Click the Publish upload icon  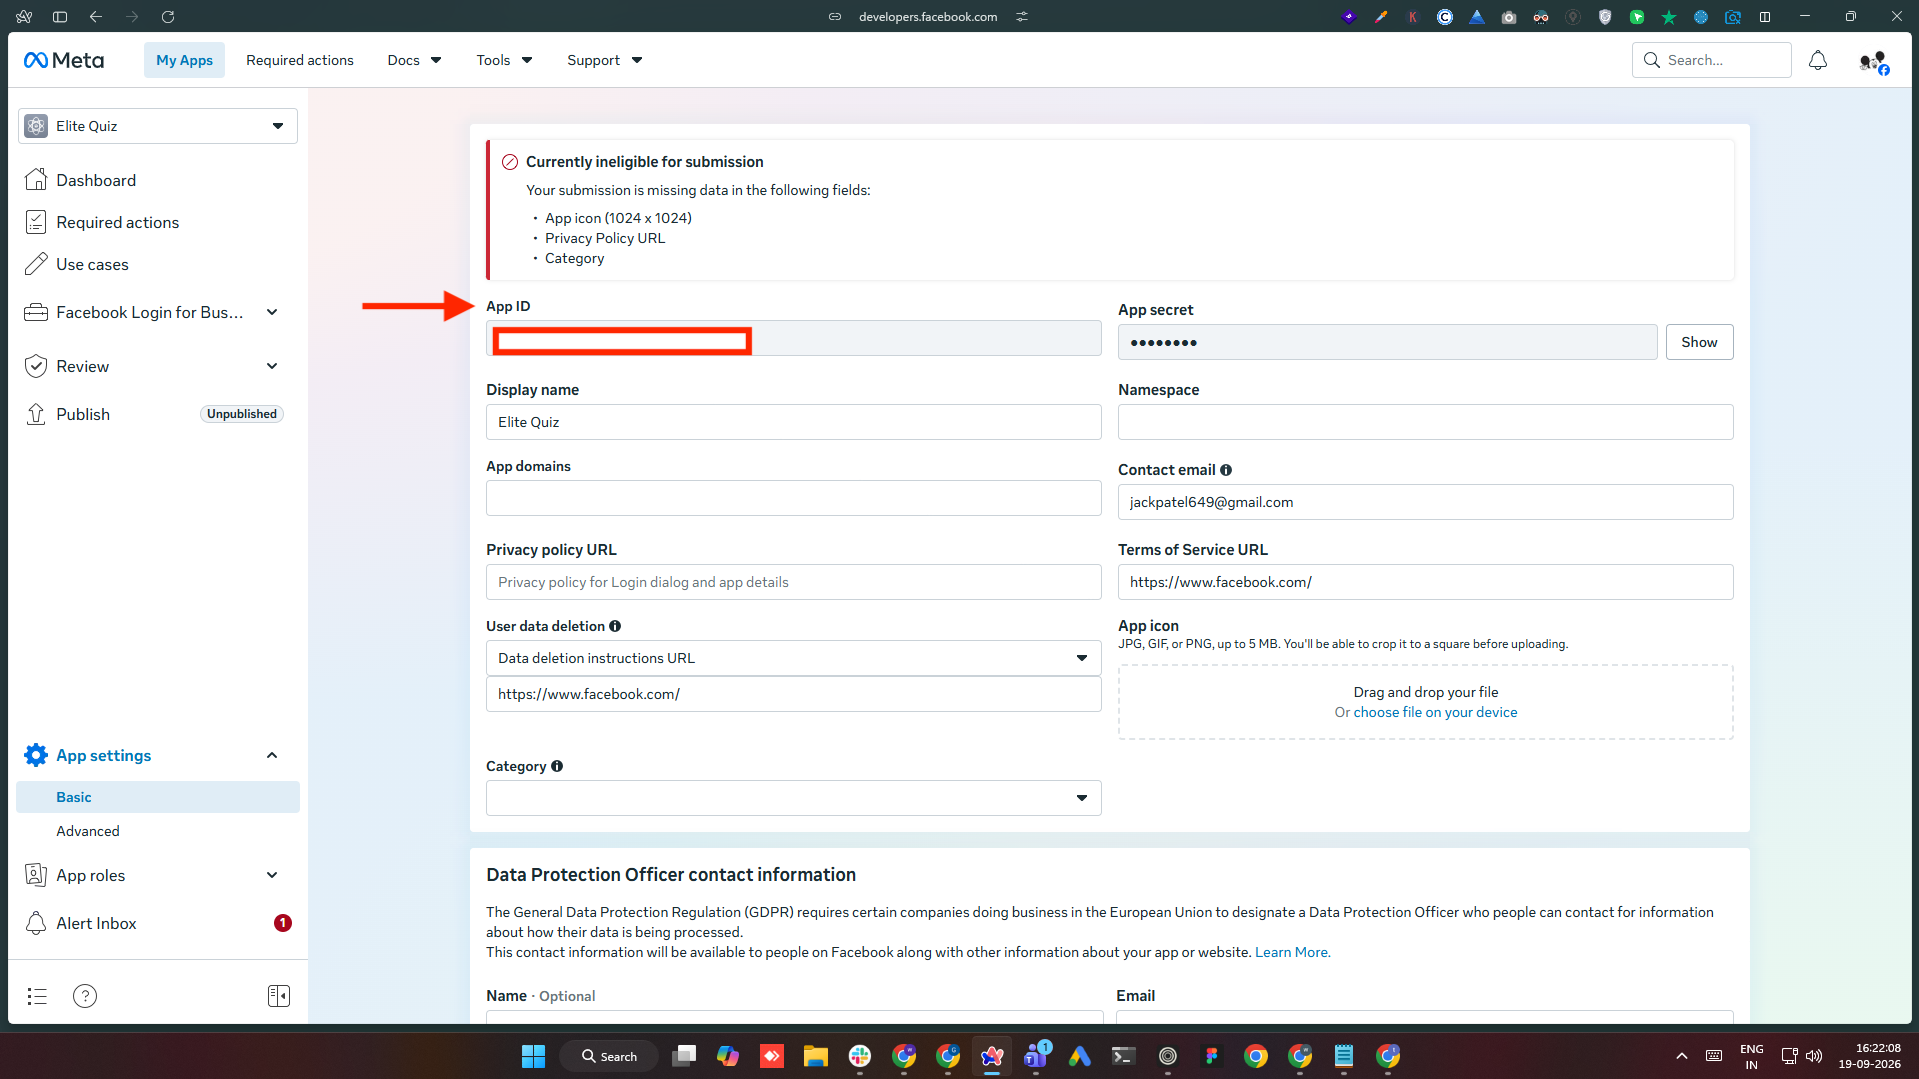point(36,414)
